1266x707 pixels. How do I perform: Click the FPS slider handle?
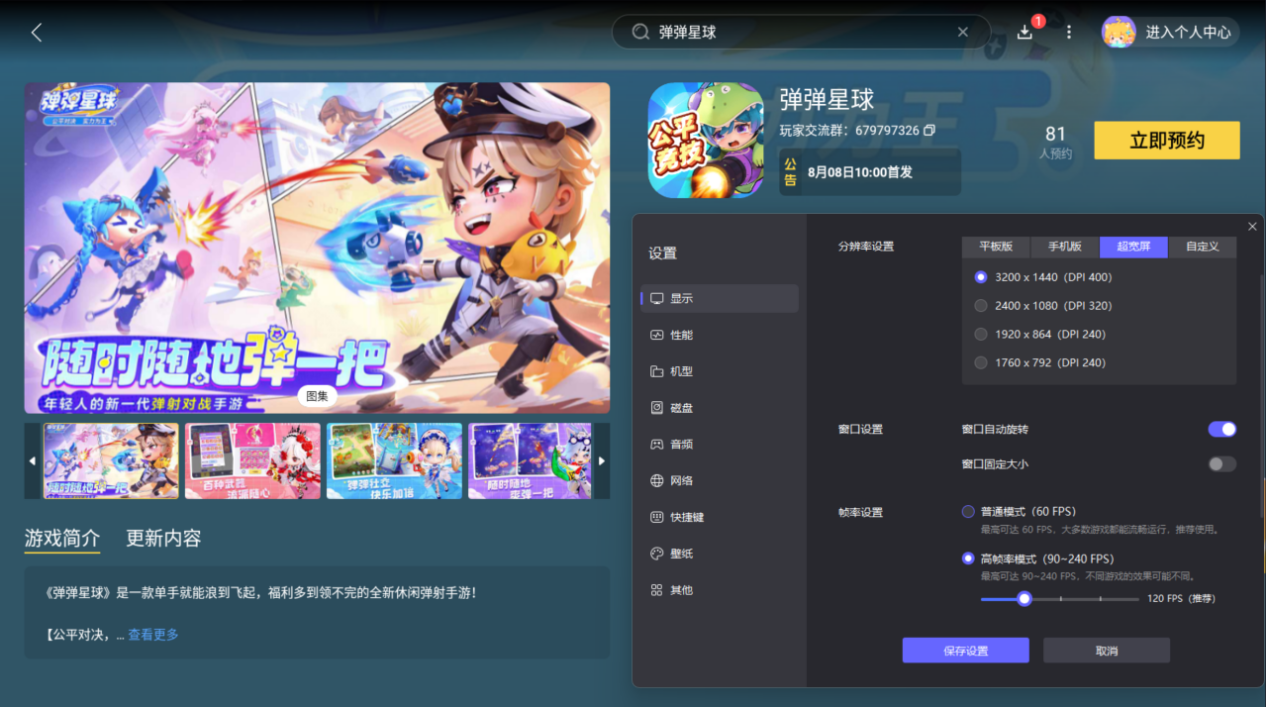click(1024, 599)
